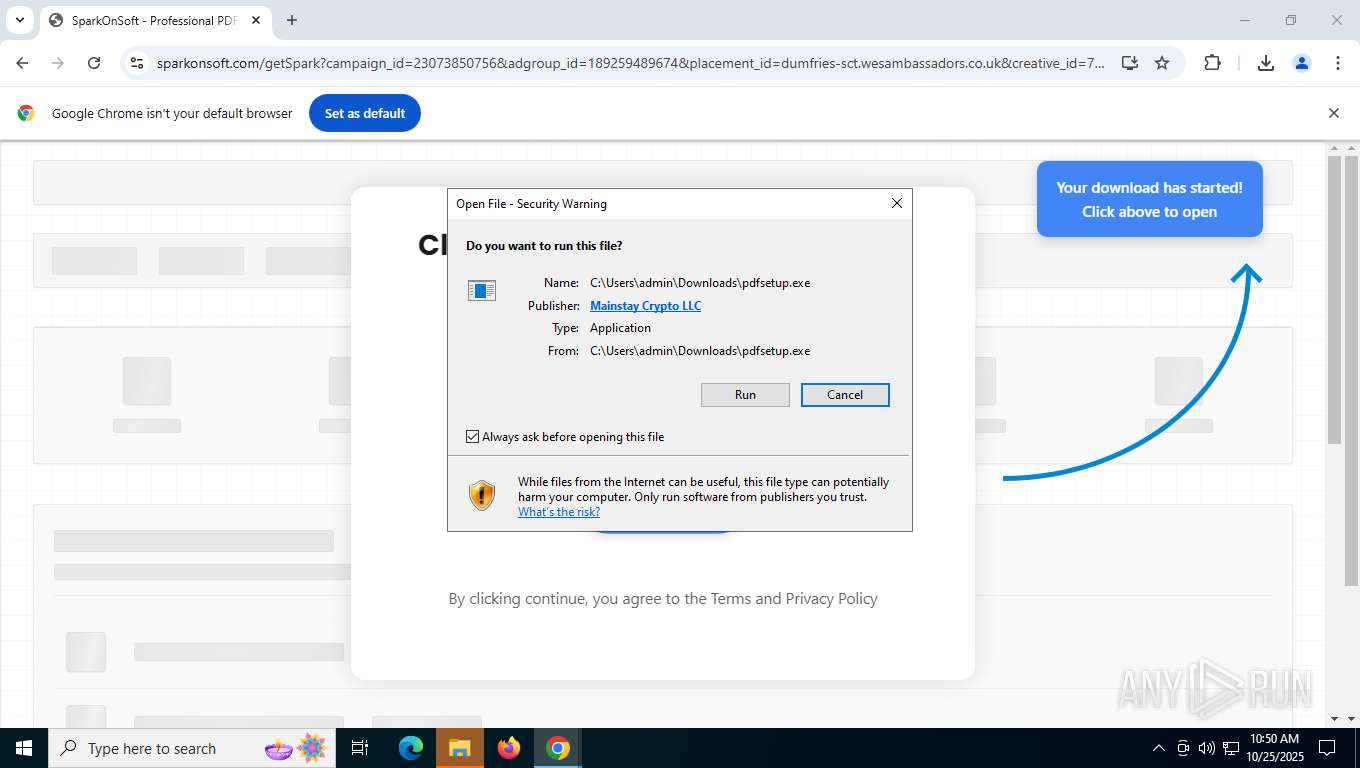The image size is (1360, 768).
Task: Open the taskbar clock showing 10:50 AM
Action: pyautogui.click(x=1274, y=748)
